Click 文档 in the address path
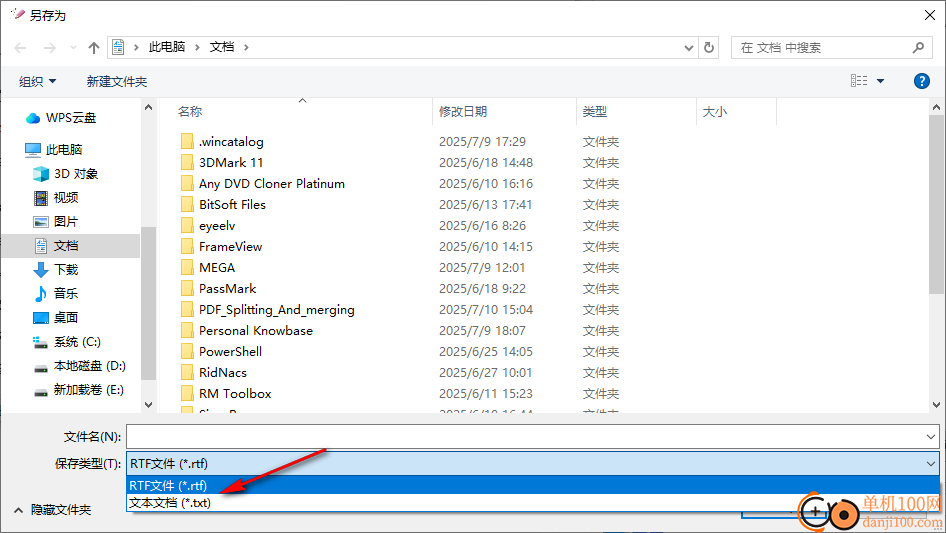The height and width of the screenshot is (533, 946). [221, 47]
